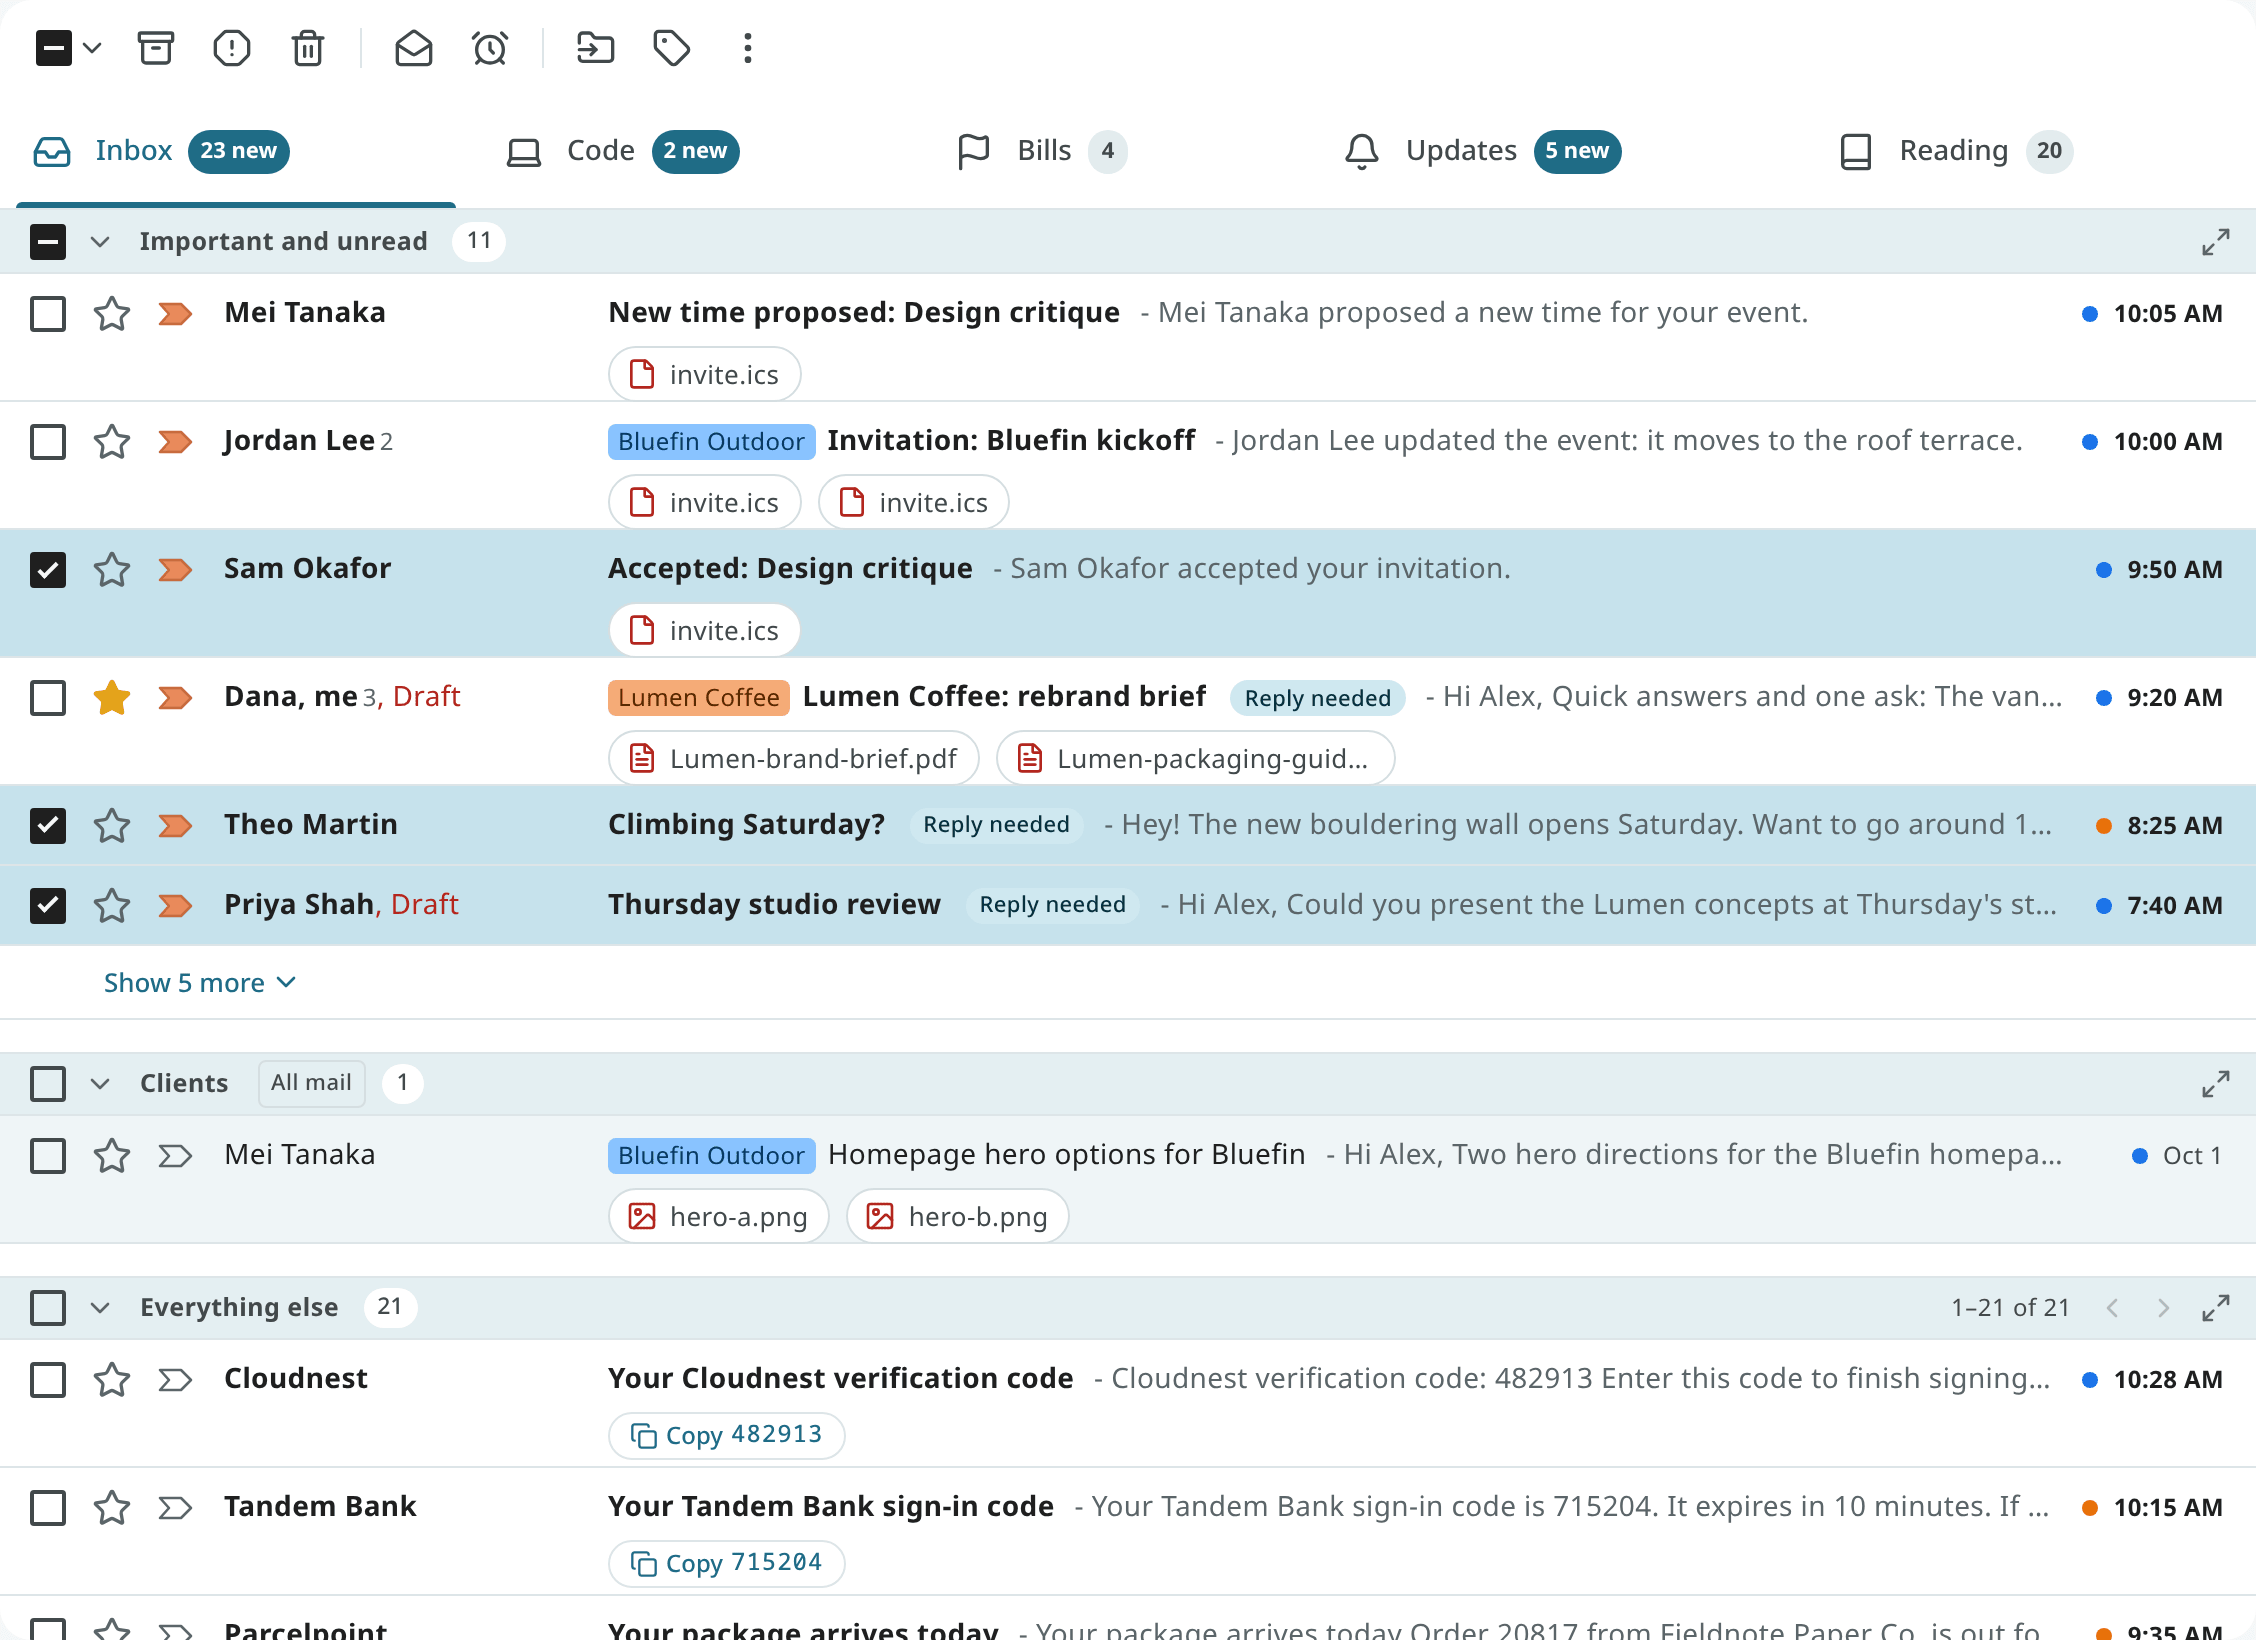This screenshot has height=1640, width=2256.
Task: Click the Lumen Coffee label chip
Action: 698,697
